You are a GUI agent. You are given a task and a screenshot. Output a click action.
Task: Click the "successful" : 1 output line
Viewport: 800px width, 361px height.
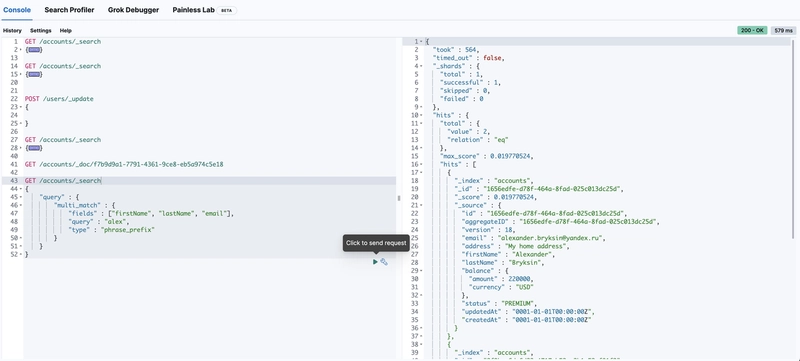pos(470,82)
